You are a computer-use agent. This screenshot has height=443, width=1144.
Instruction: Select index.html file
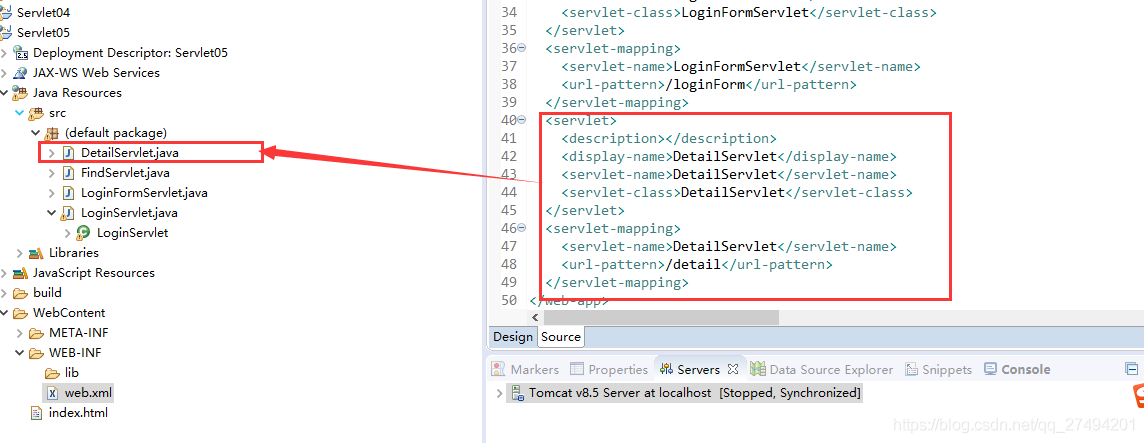(x=78, y=412)
